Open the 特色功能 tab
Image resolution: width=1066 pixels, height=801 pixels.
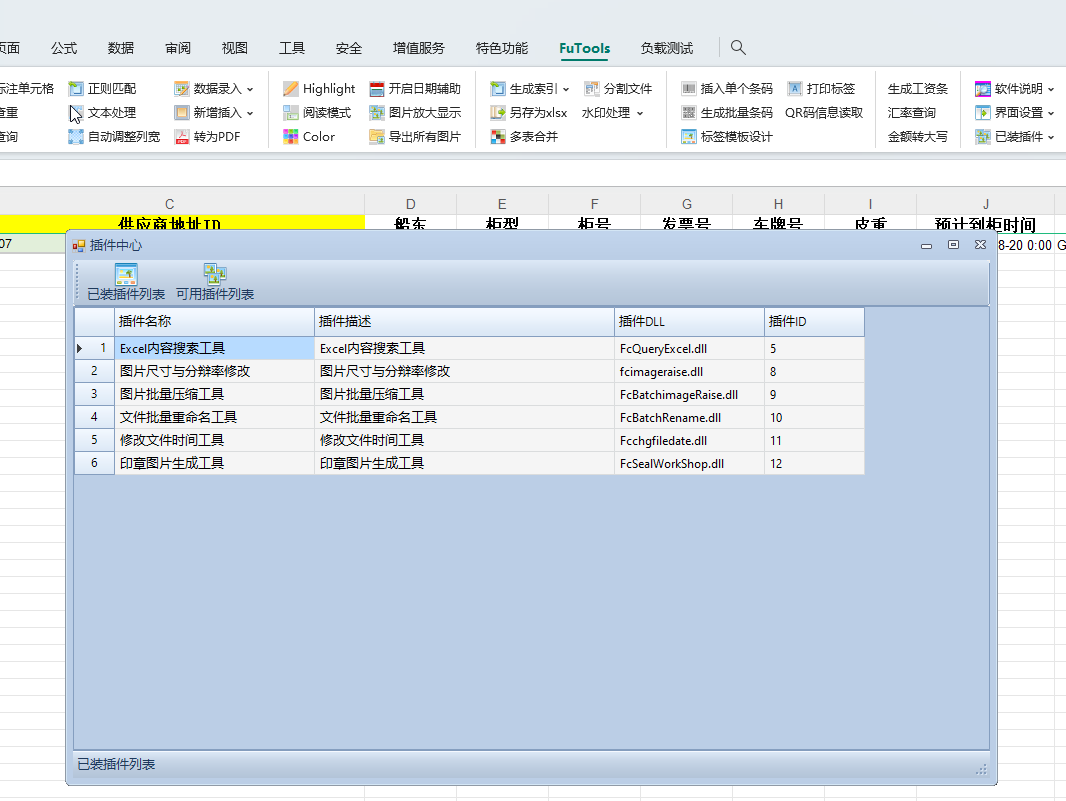pos(502,48)
